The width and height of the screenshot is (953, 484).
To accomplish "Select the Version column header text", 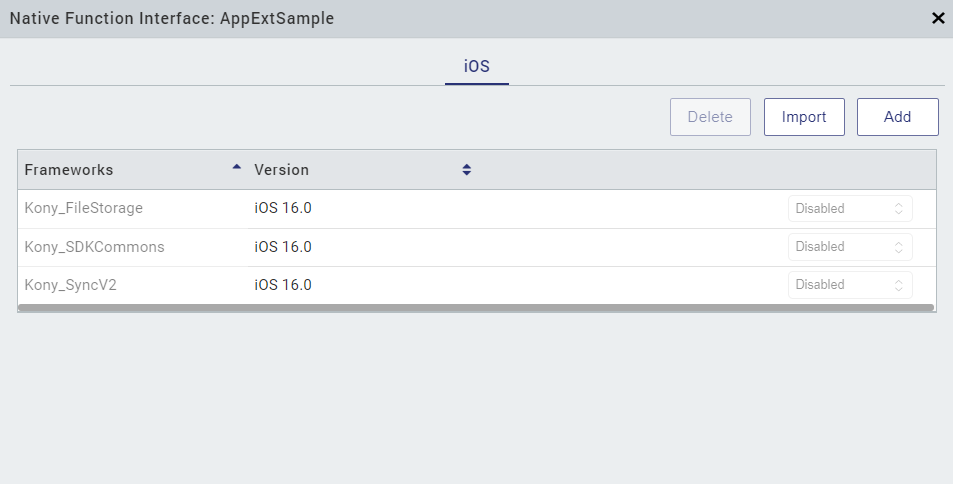I will pyautogui.click(x=282, y=170).
